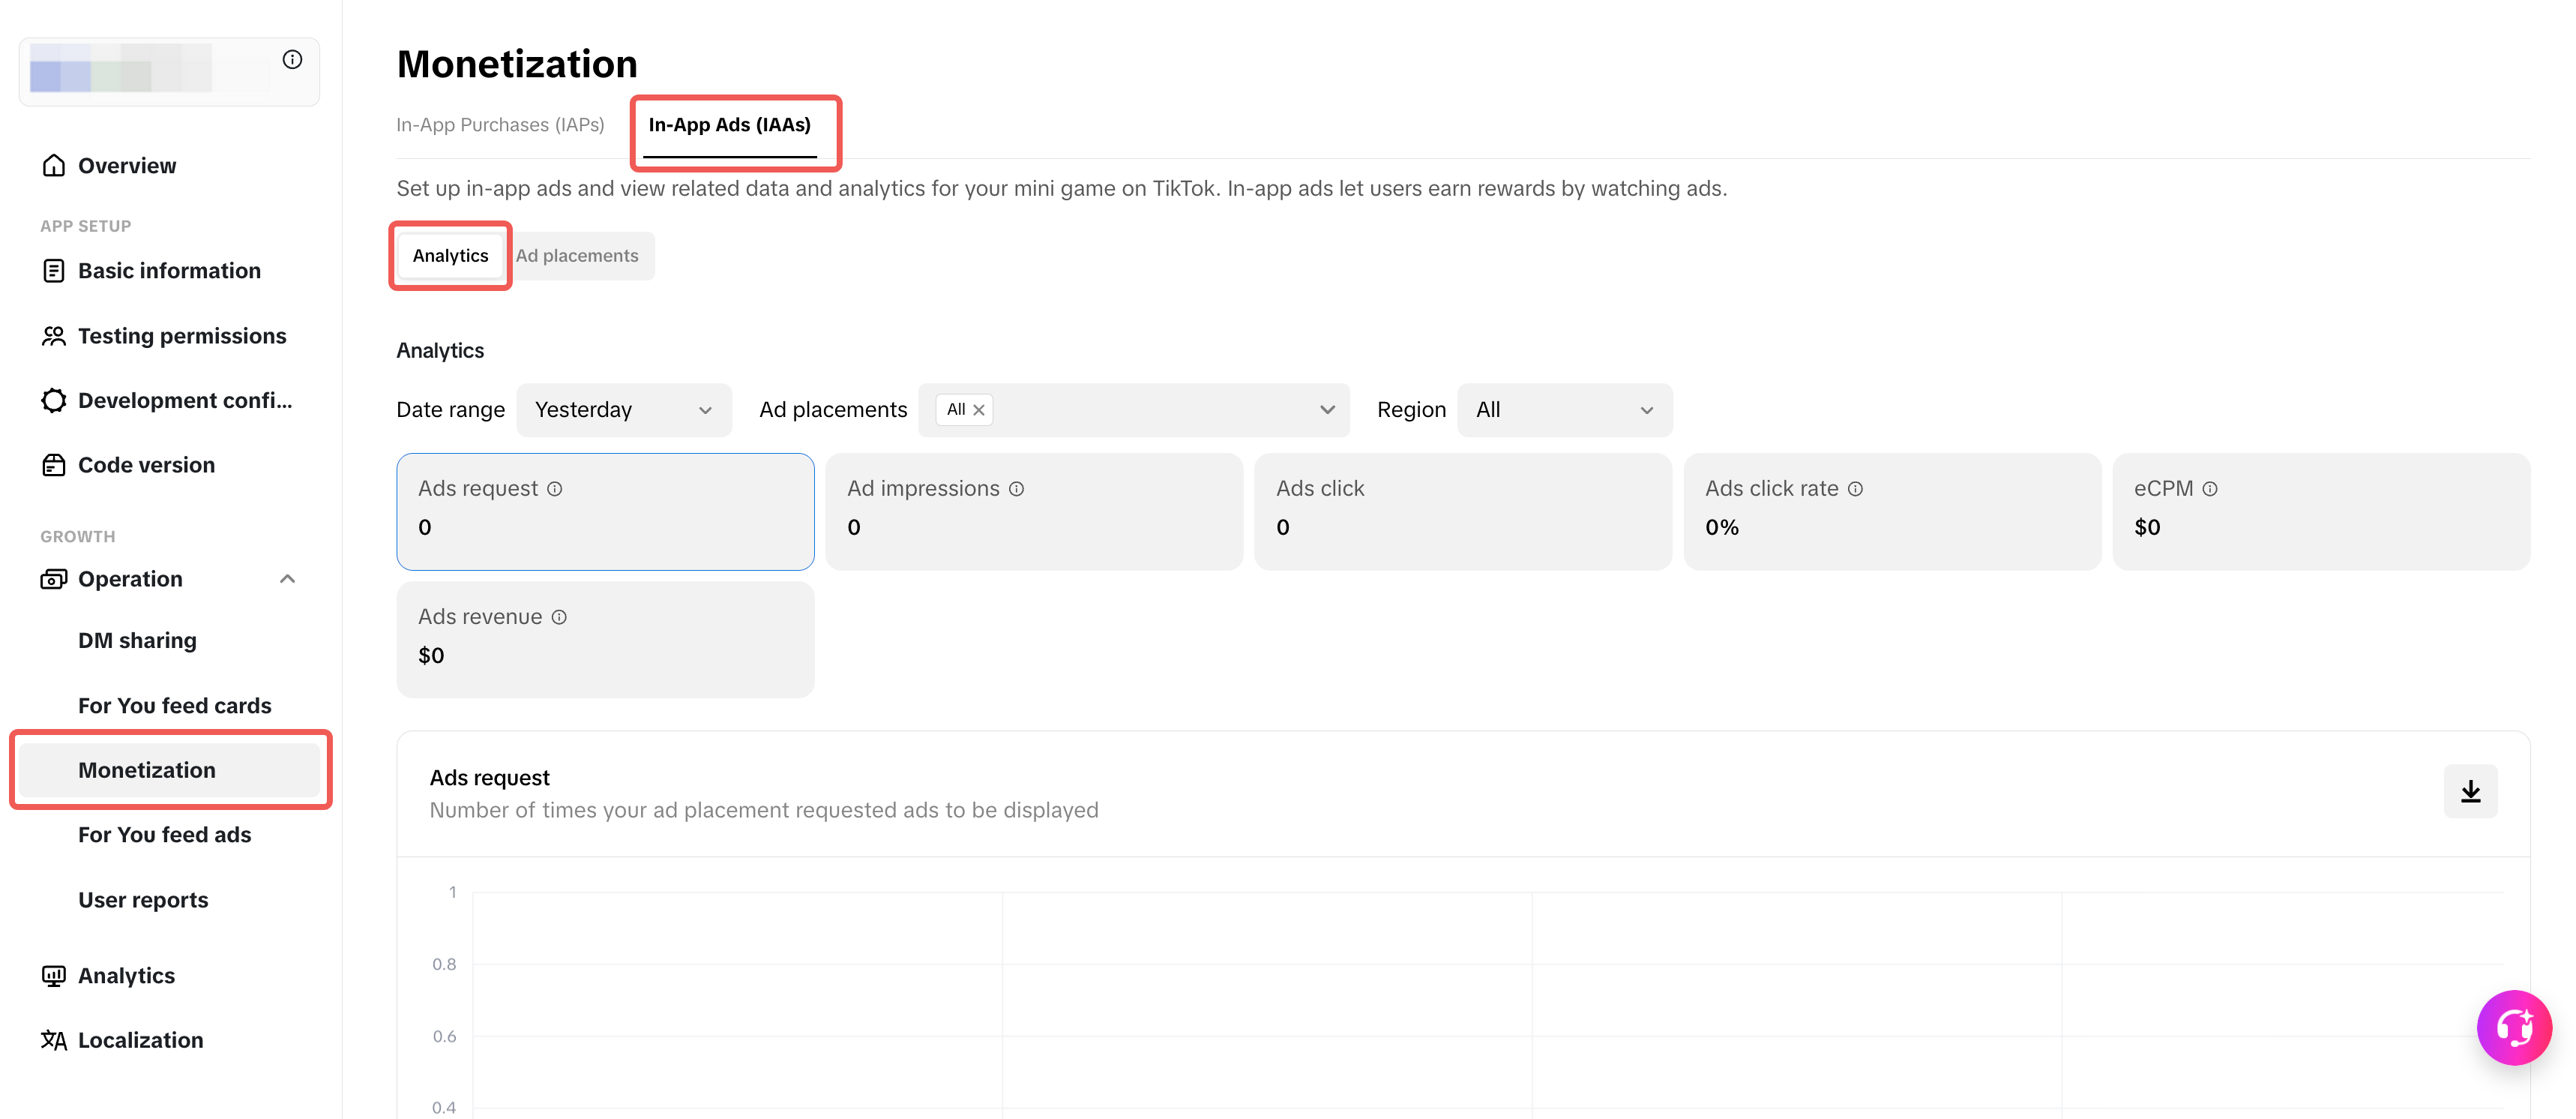Collapse the Operation section chevron
Screen dimensions: 2576x1119
pyautogui.click(x=288, y=579)
